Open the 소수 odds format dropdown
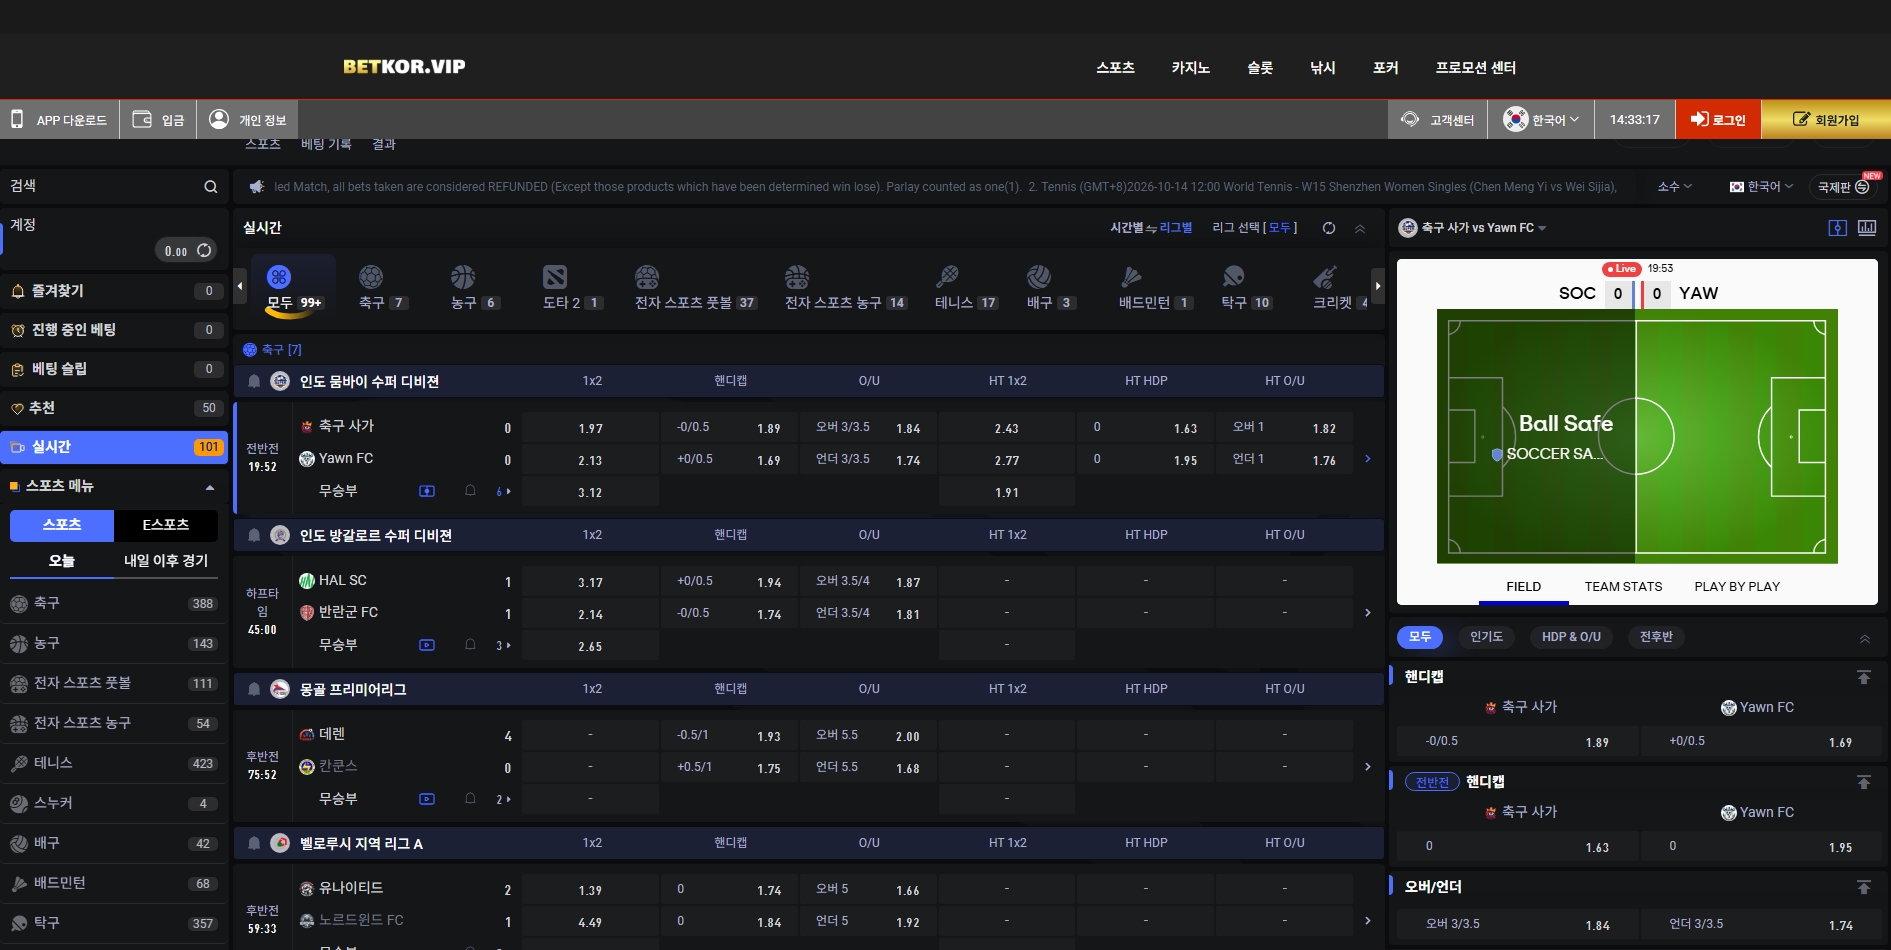This screenshot has height=950, width=1891. [1675, 187]
